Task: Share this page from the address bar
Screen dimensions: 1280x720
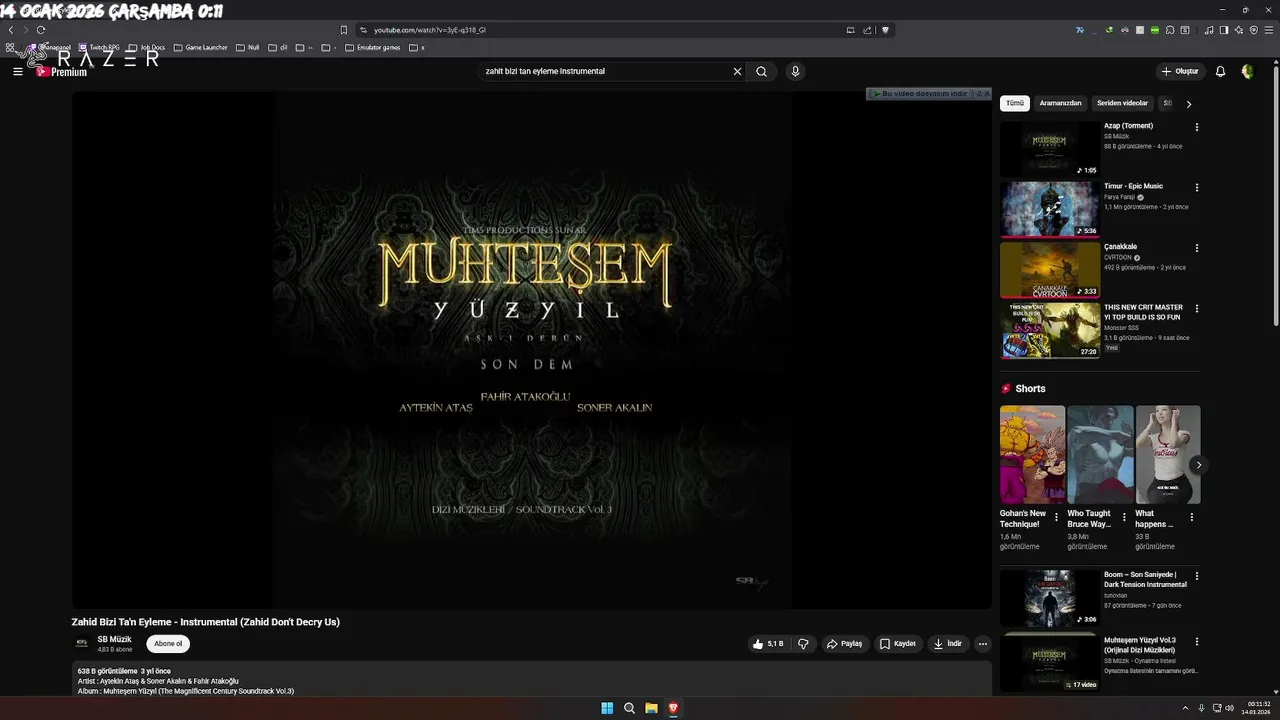Action: pos(868,30)
